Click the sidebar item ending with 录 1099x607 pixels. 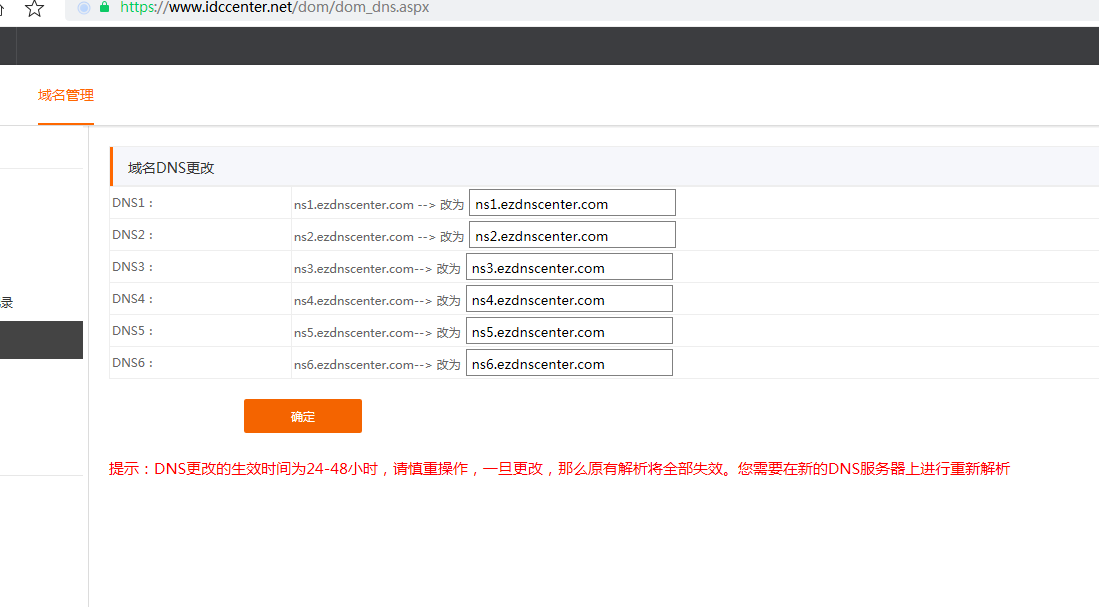click(7, 302)
